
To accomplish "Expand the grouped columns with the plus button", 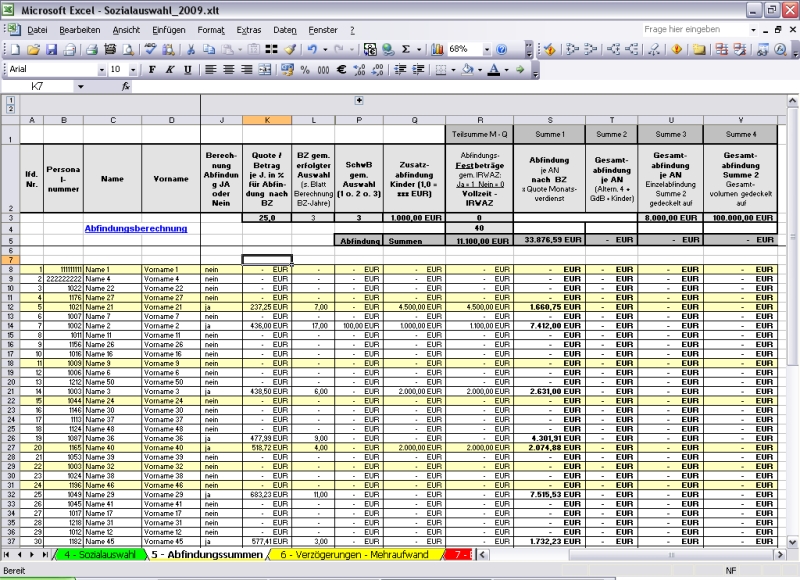I will [359, 100].
